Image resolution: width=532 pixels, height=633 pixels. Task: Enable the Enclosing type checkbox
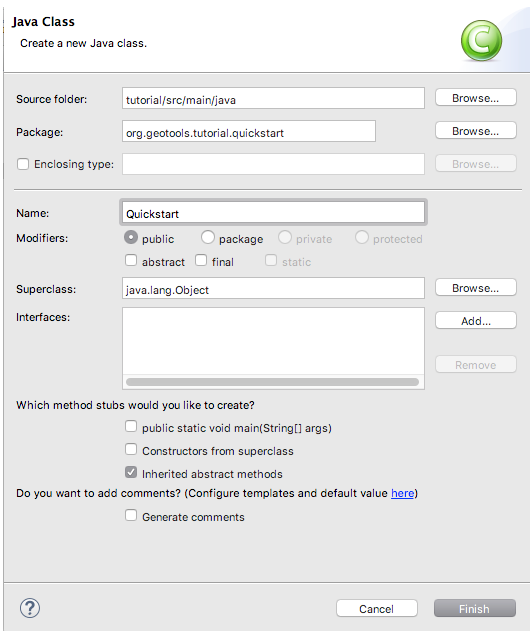23,164
